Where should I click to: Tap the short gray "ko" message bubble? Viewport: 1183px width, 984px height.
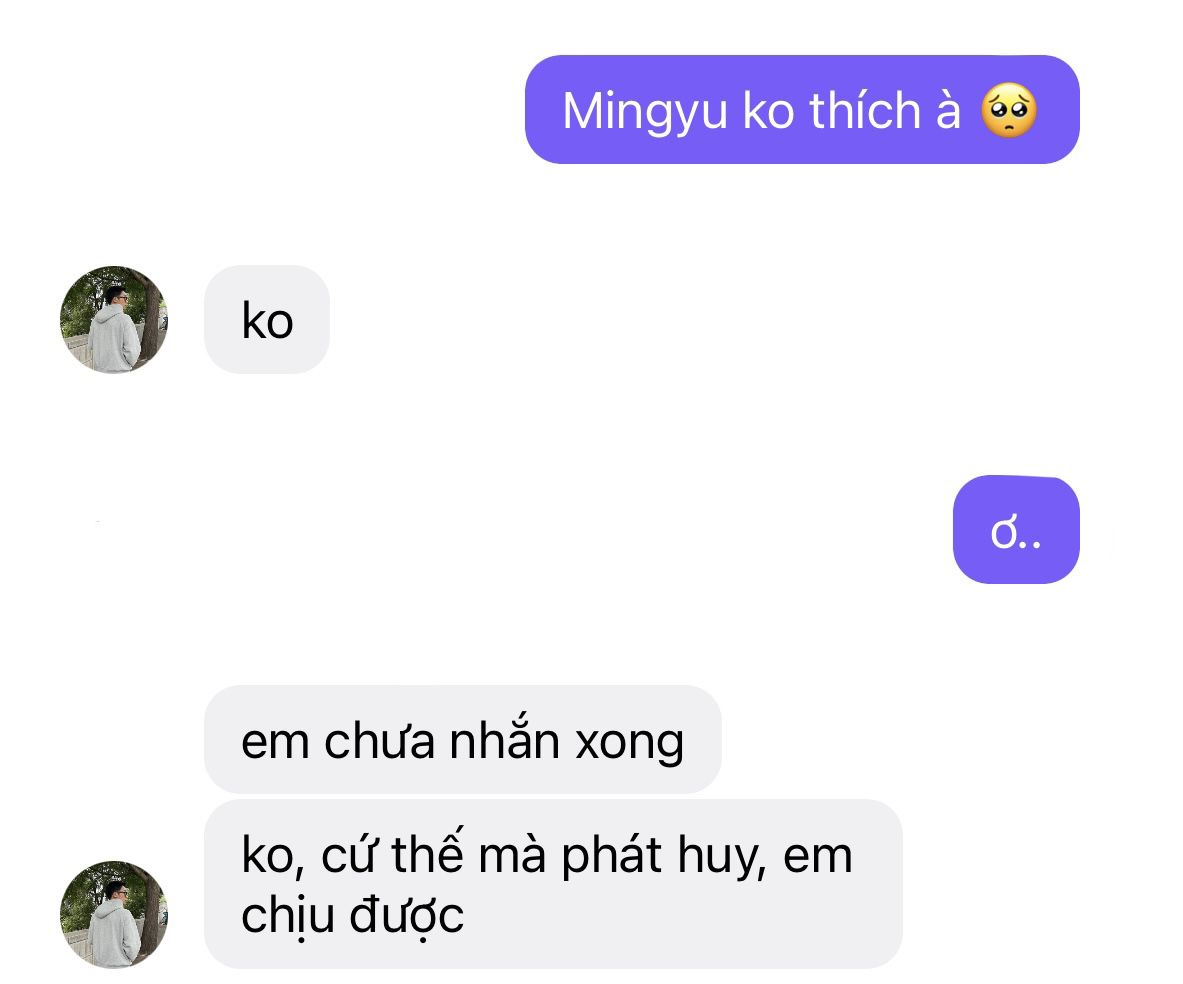pos(266,319)
